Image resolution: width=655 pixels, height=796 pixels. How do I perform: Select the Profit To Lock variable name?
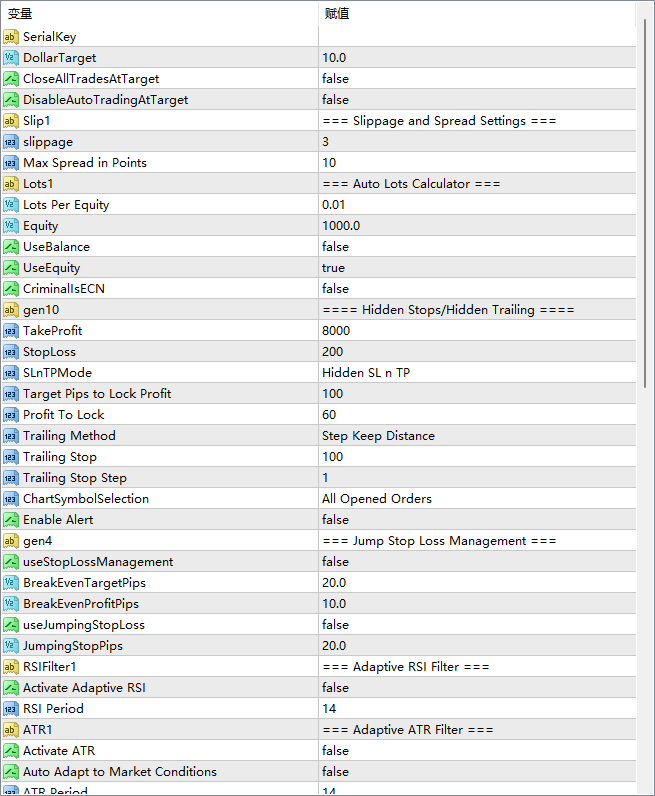pos(63,415)
